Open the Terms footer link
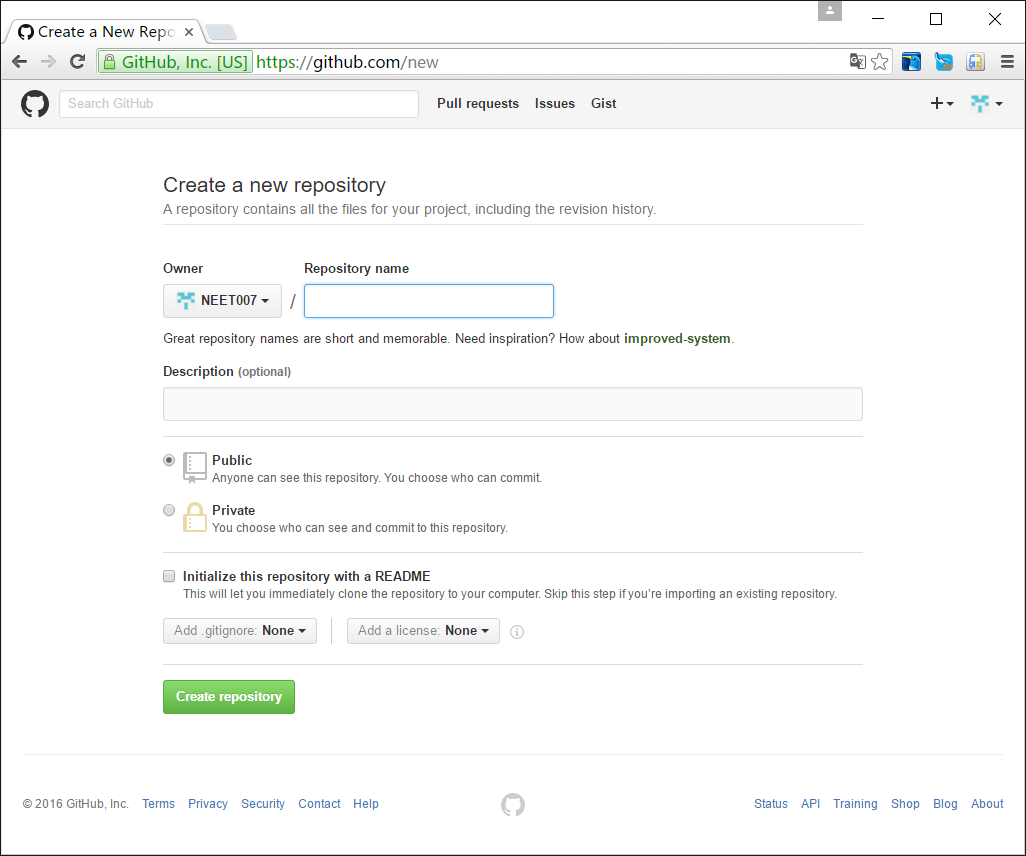Viewport: 1026px width, 856px height. point(158,804)
